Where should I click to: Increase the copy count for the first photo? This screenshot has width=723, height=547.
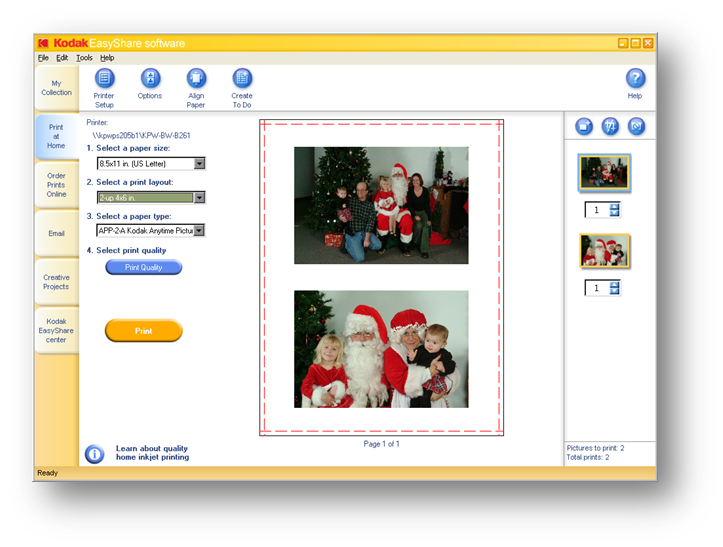(x=615, y=206)
